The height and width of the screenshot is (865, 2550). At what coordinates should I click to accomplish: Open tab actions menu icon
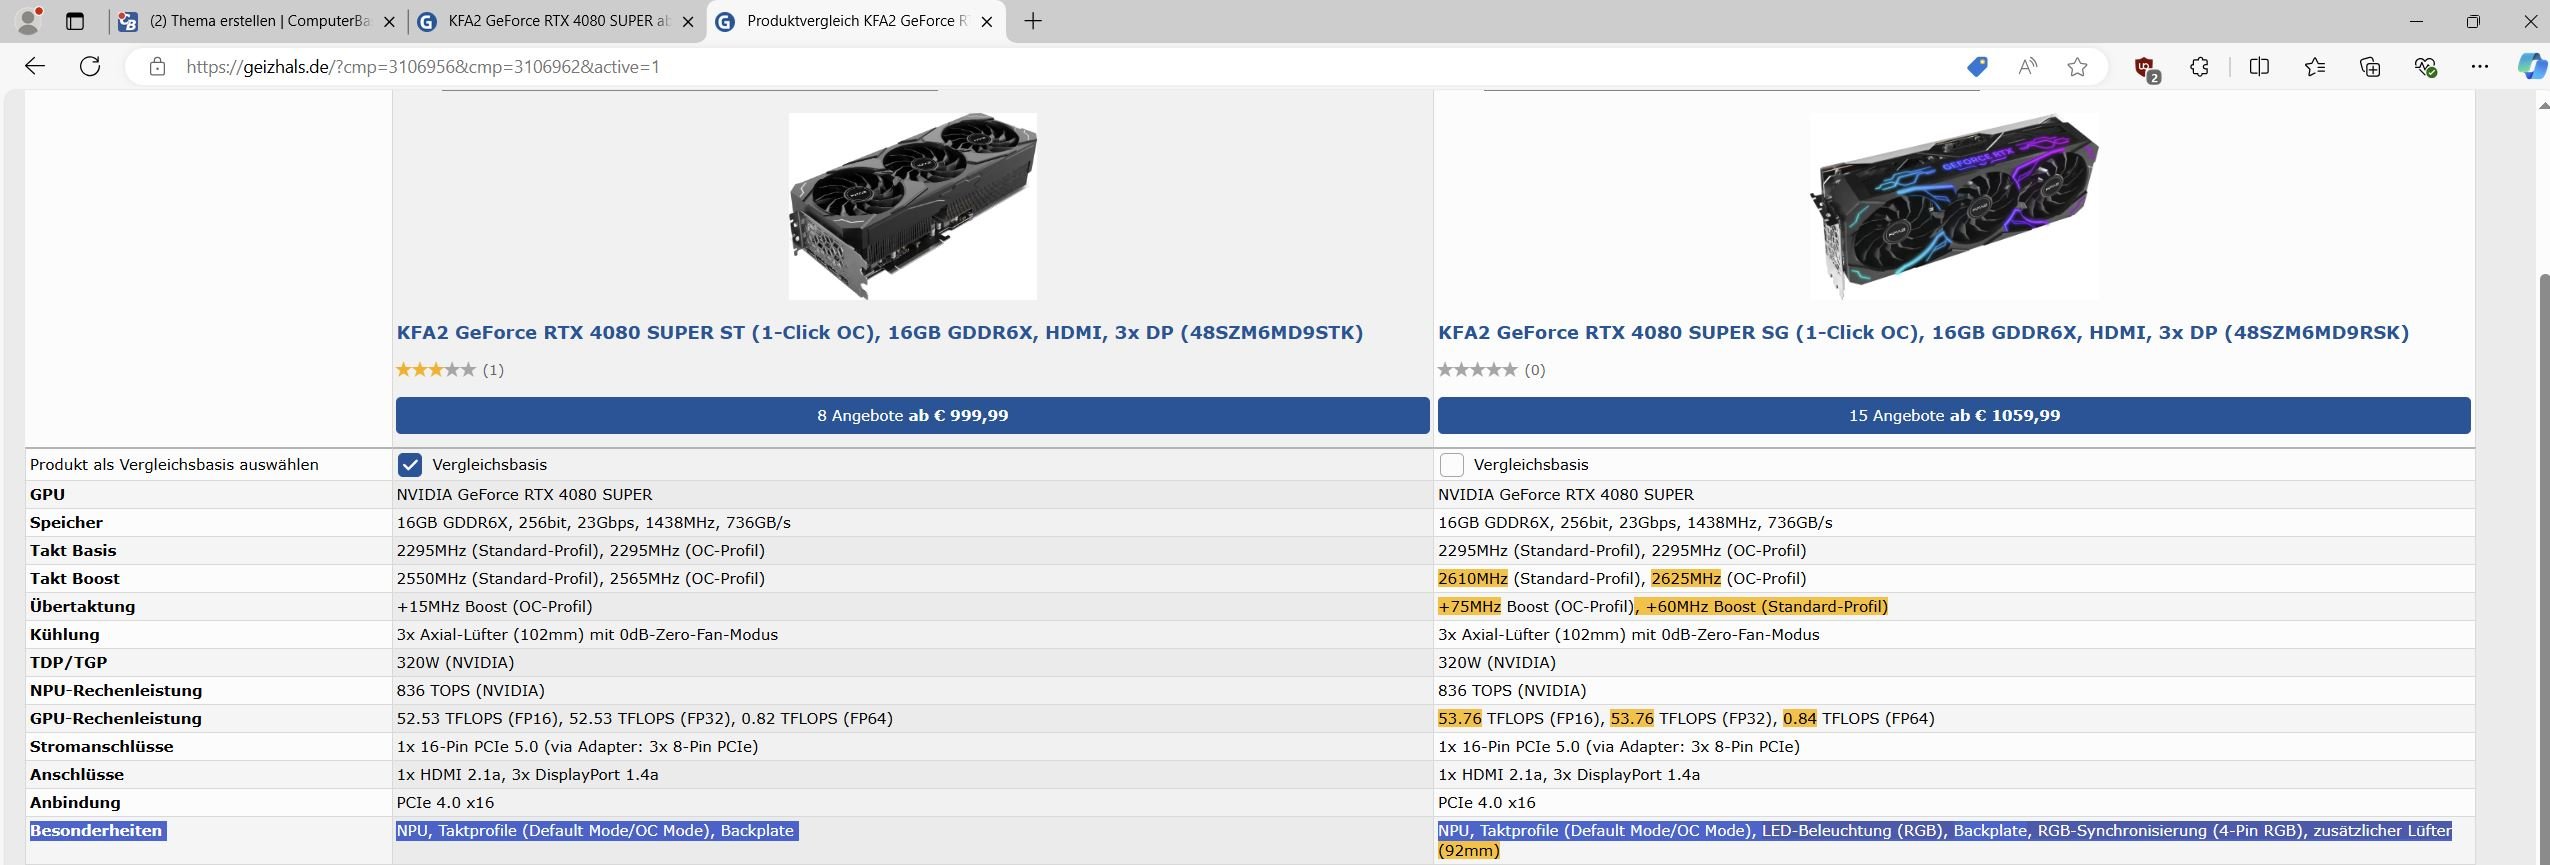coord(75,21)
